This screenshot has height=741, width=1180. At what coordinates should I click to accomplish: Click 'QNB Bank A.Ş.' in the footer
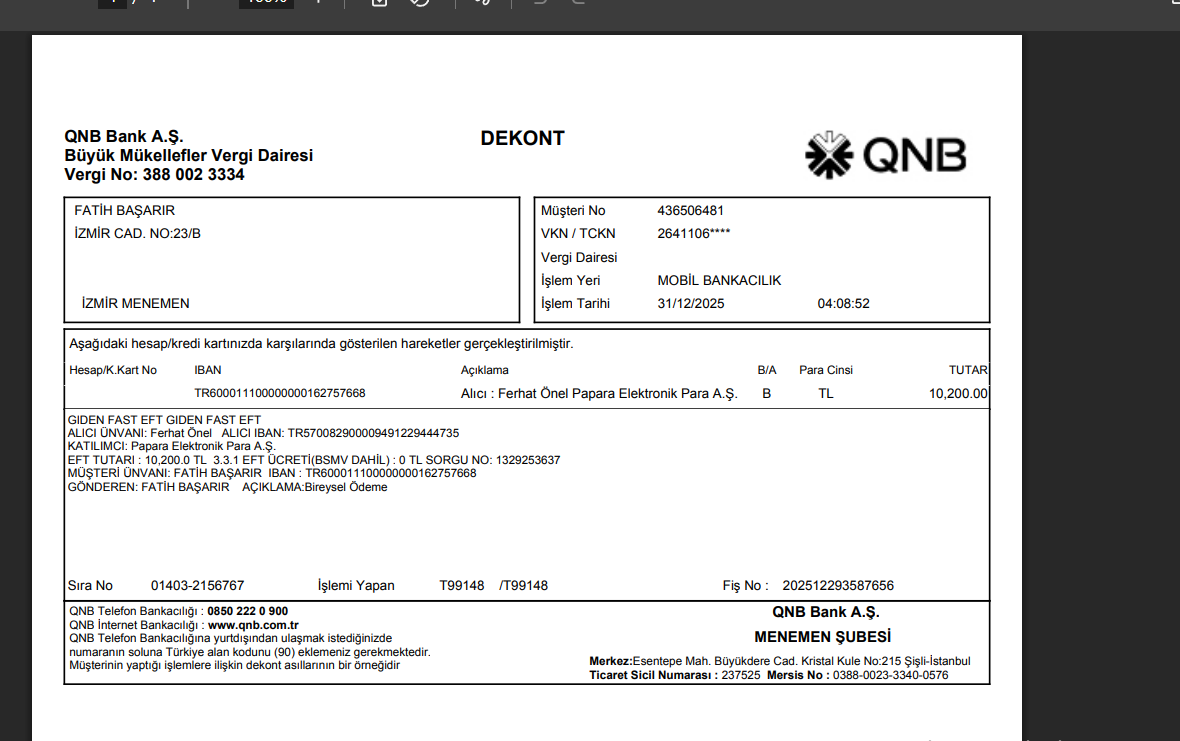click(826, 612)
